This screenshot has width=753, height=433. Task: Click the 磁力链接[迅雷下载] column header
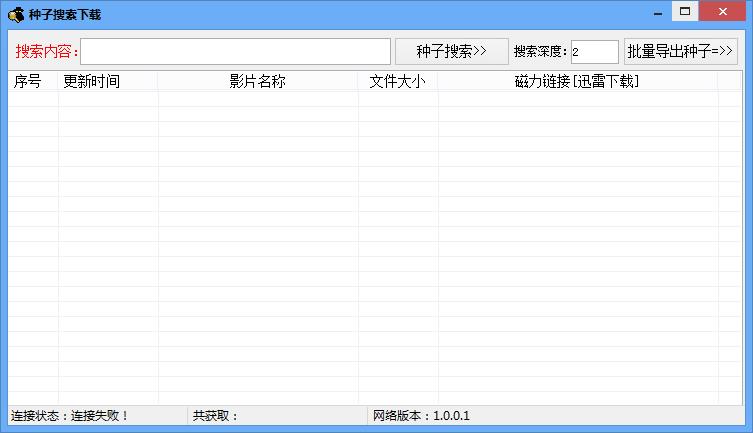click(576, 82)
